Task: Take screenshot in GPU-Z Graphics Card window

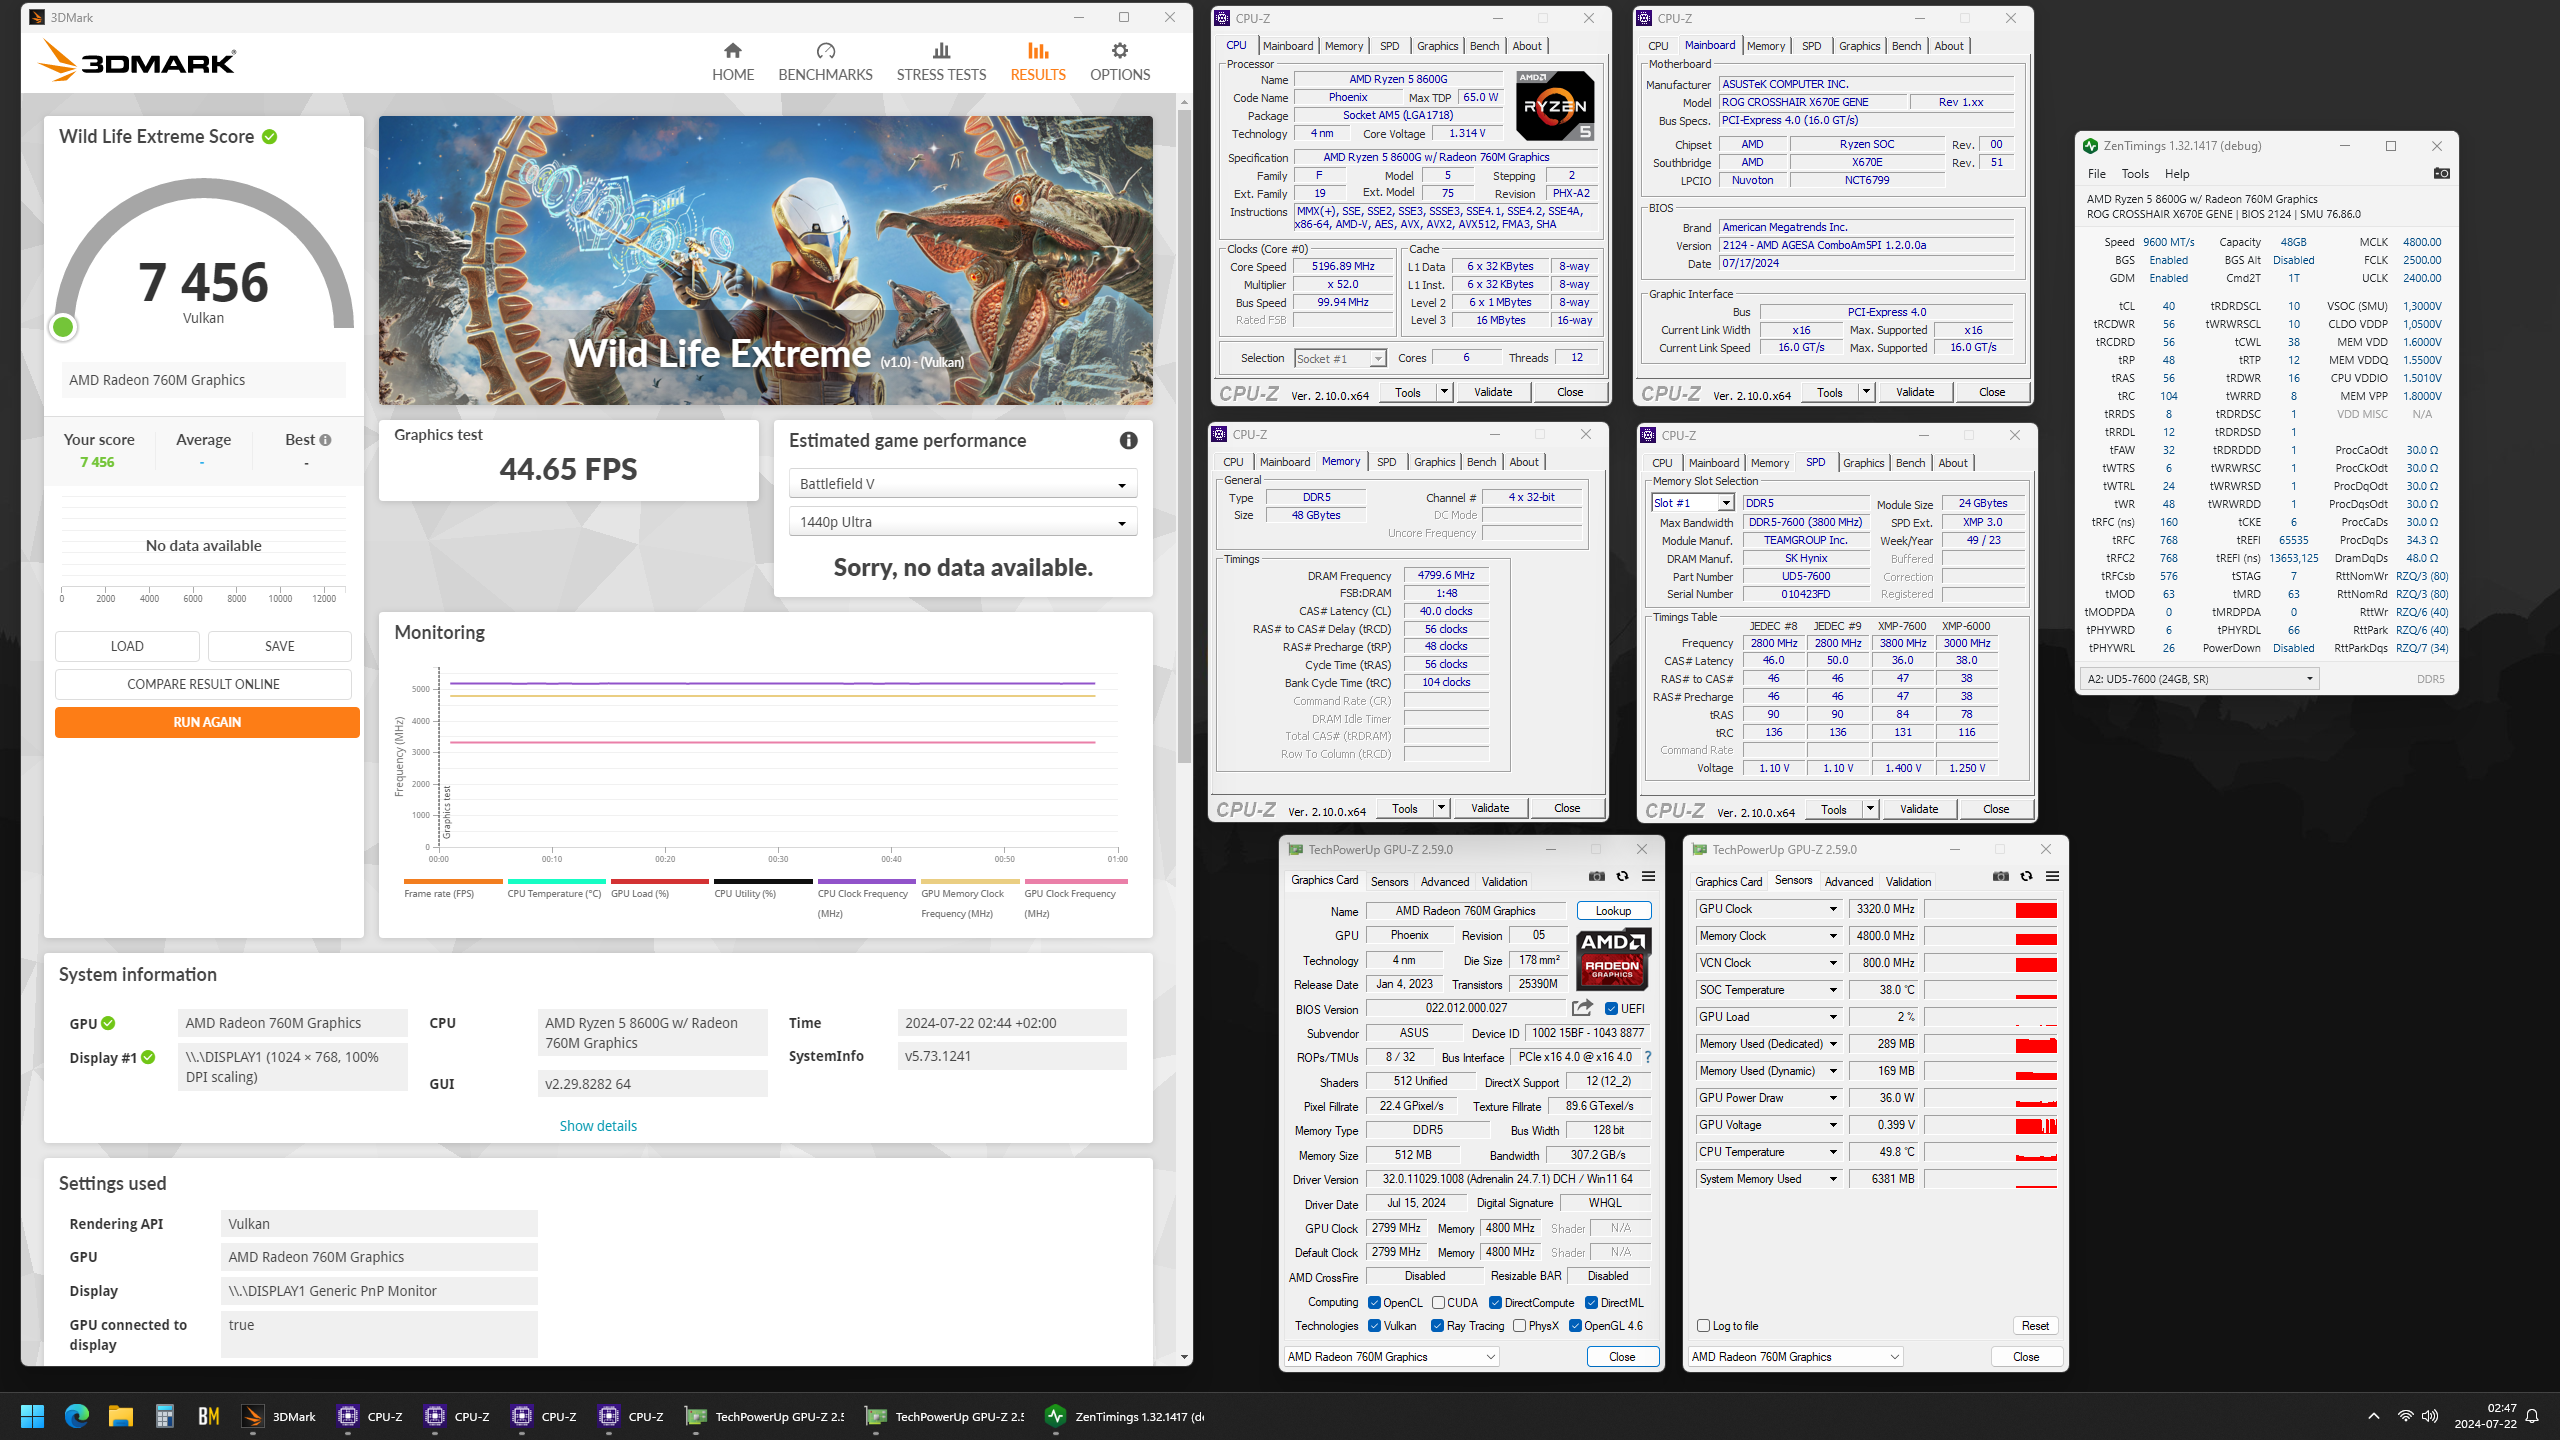Action: tap(1597, 876)
